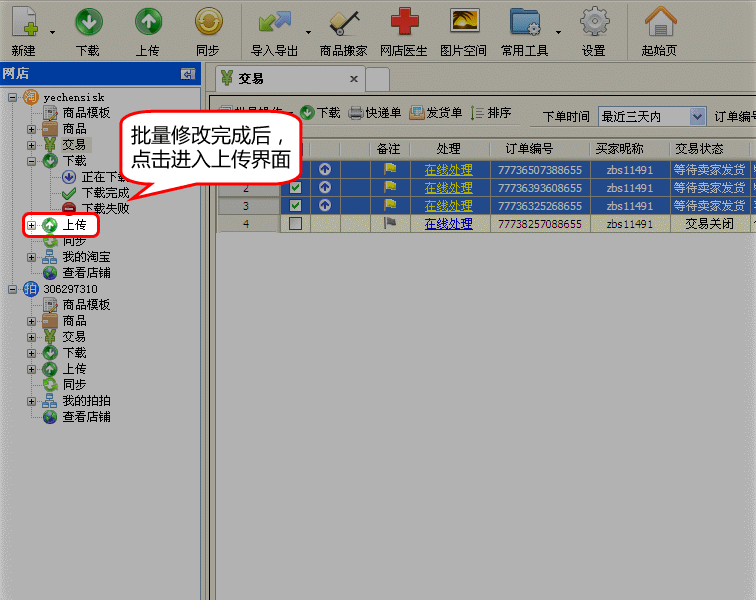Expand 上传 node under 306297310
Image resolution: width=756 pixels, height=600 pixels.
pos(31,369)
